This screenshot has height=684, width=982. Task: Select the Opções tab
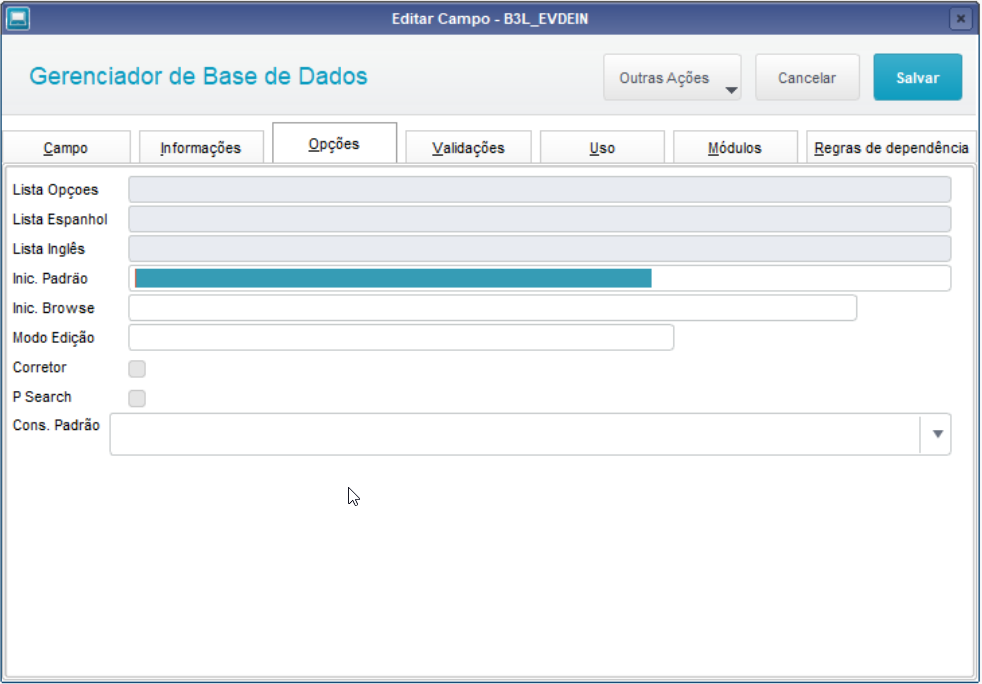point(334,143)
